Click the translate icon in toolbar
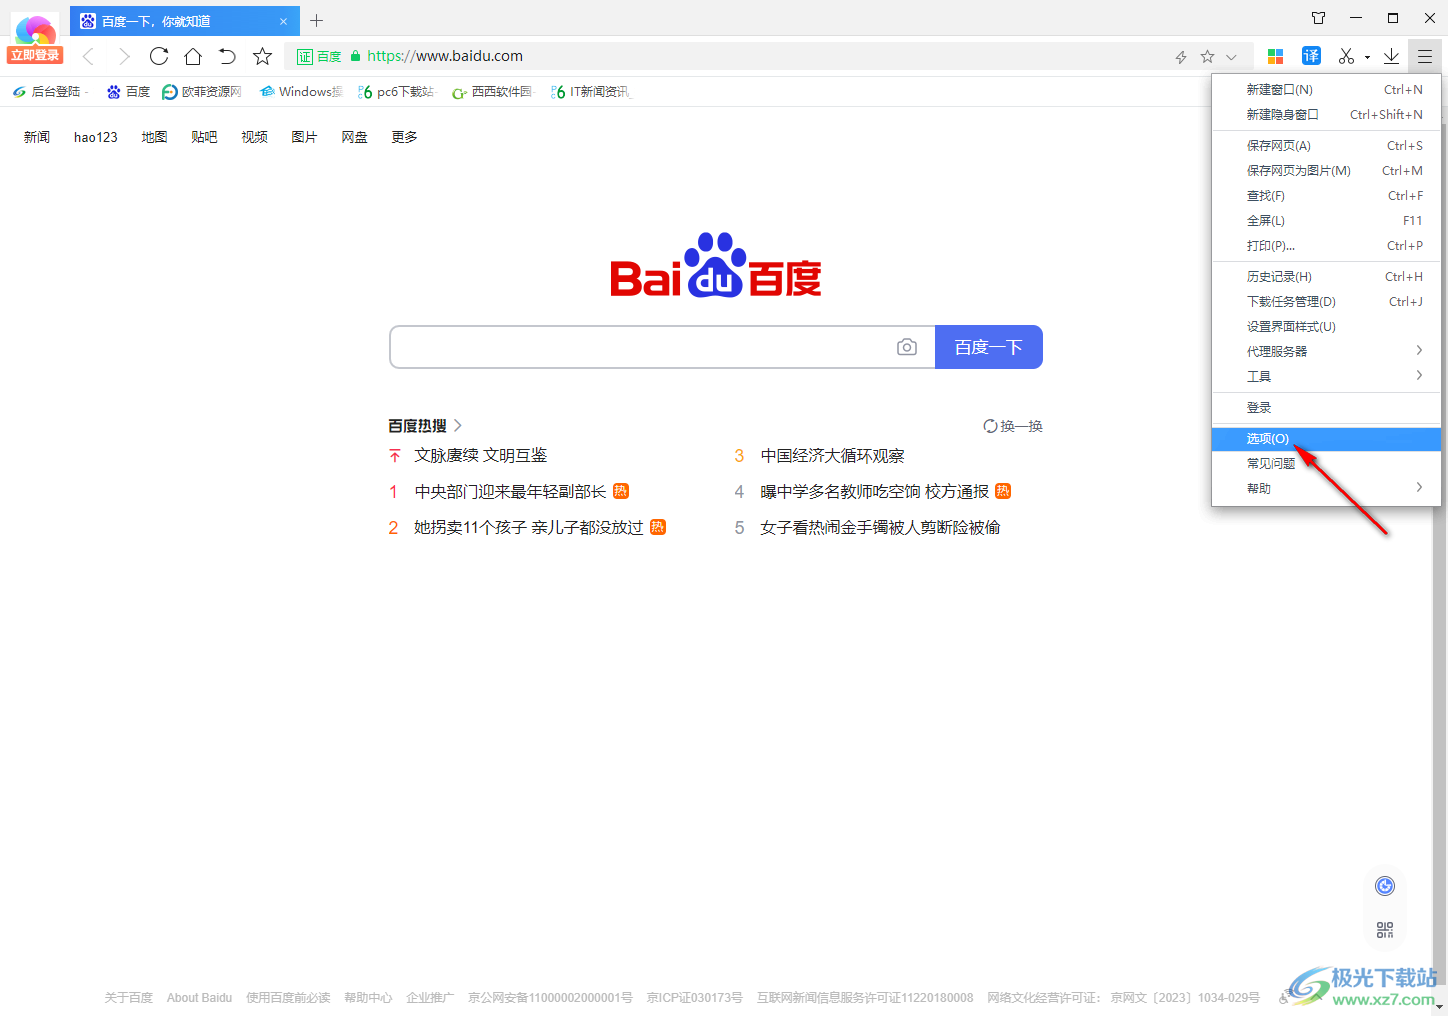 1311,56
